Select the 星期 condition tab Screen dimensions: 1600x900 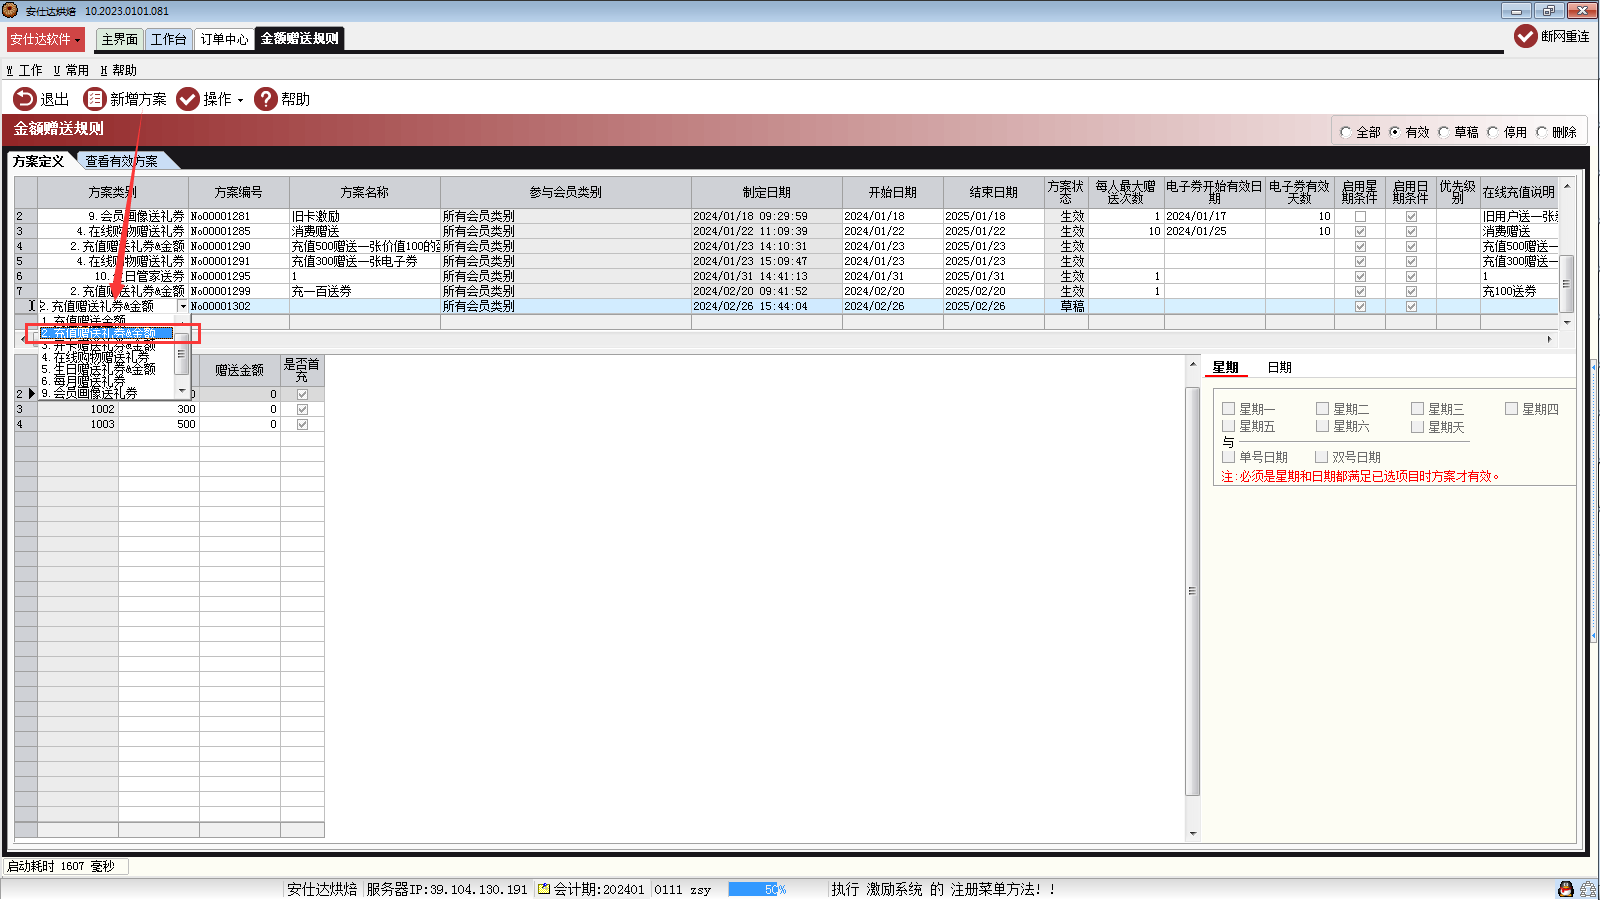tap(1226, 368)
